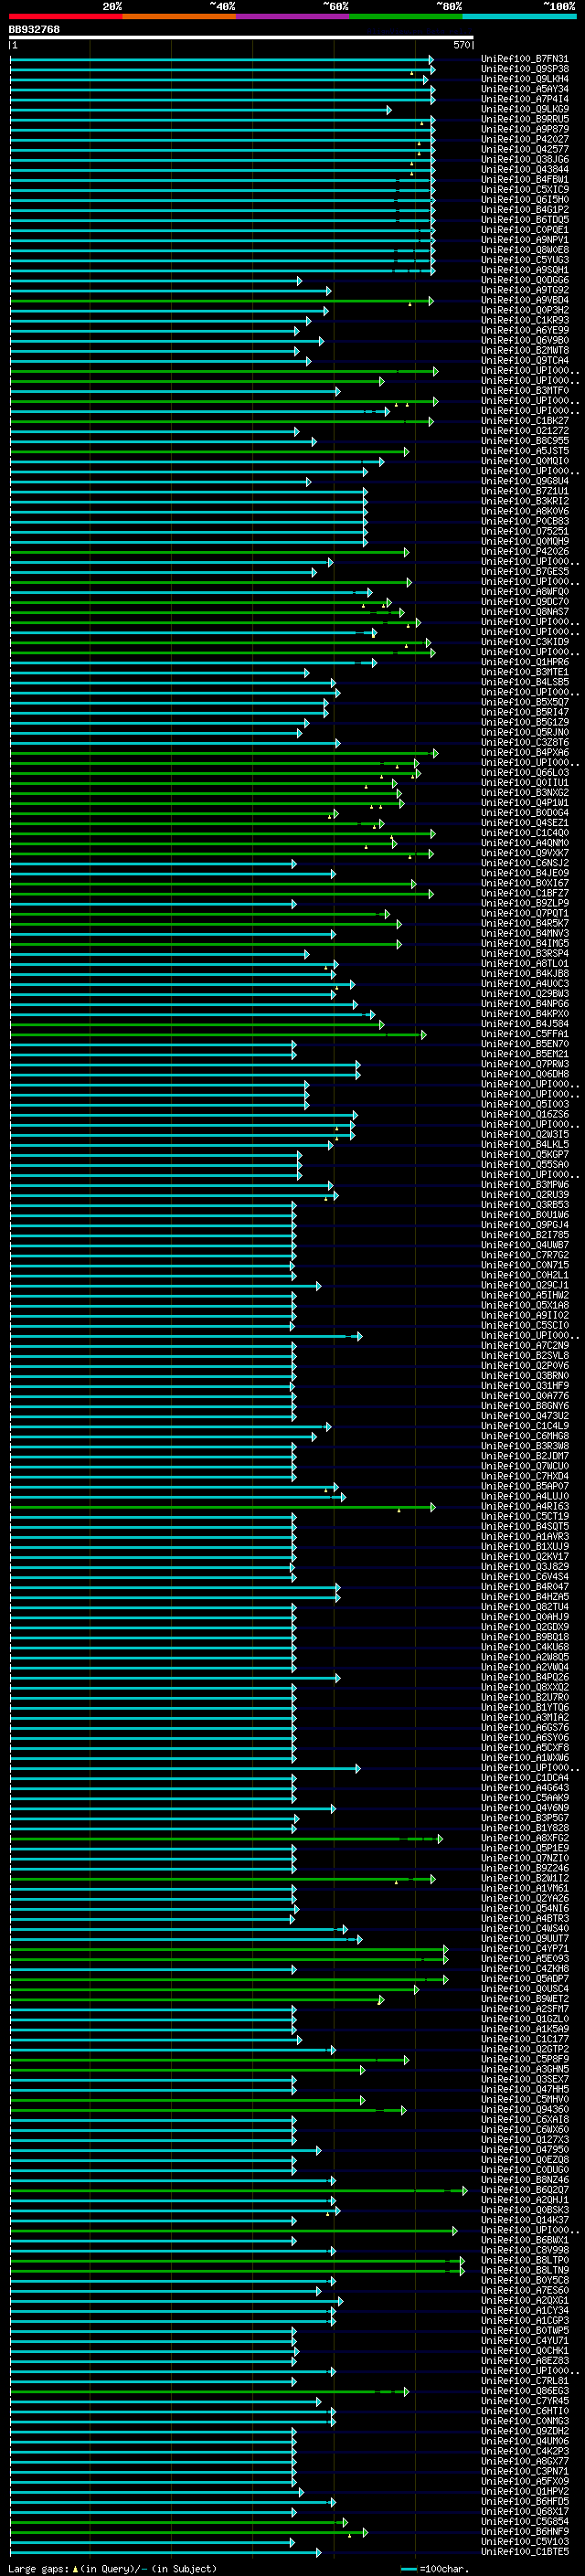This screenshot has width=585, height=2576.
Task: Click the cyan alignment bar for UniRef100_B7FN31
Action: (x=221, y=59)
